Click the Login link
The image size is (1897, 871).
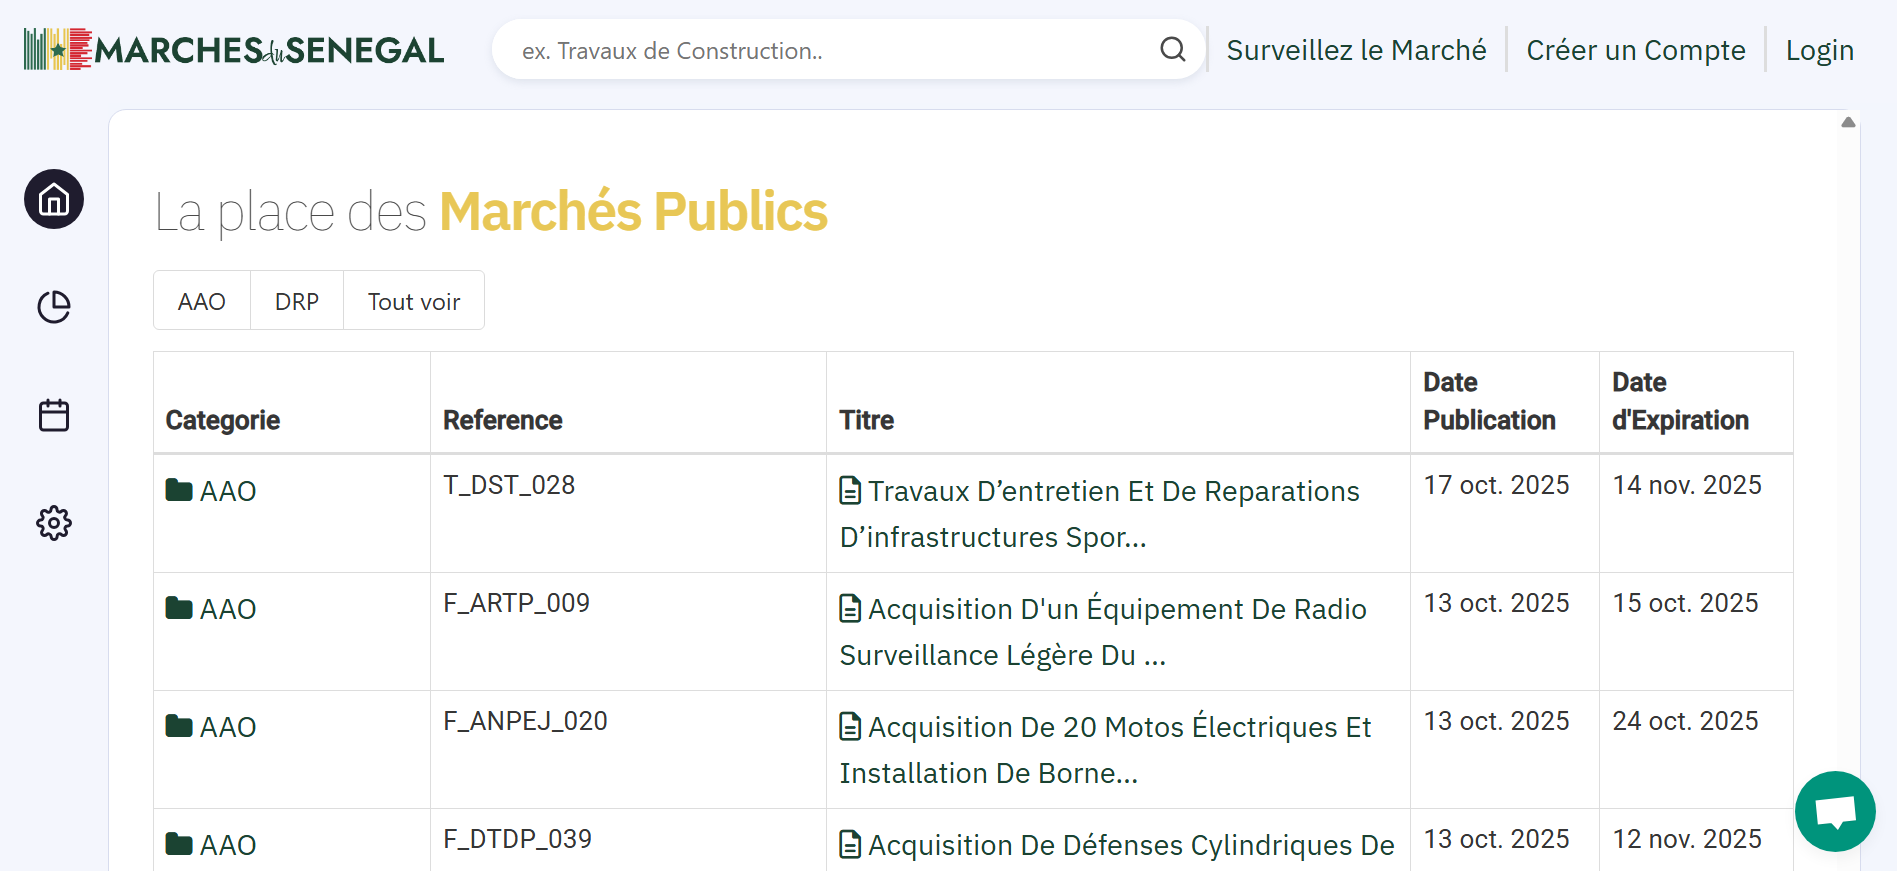(x=1819, y=50)
